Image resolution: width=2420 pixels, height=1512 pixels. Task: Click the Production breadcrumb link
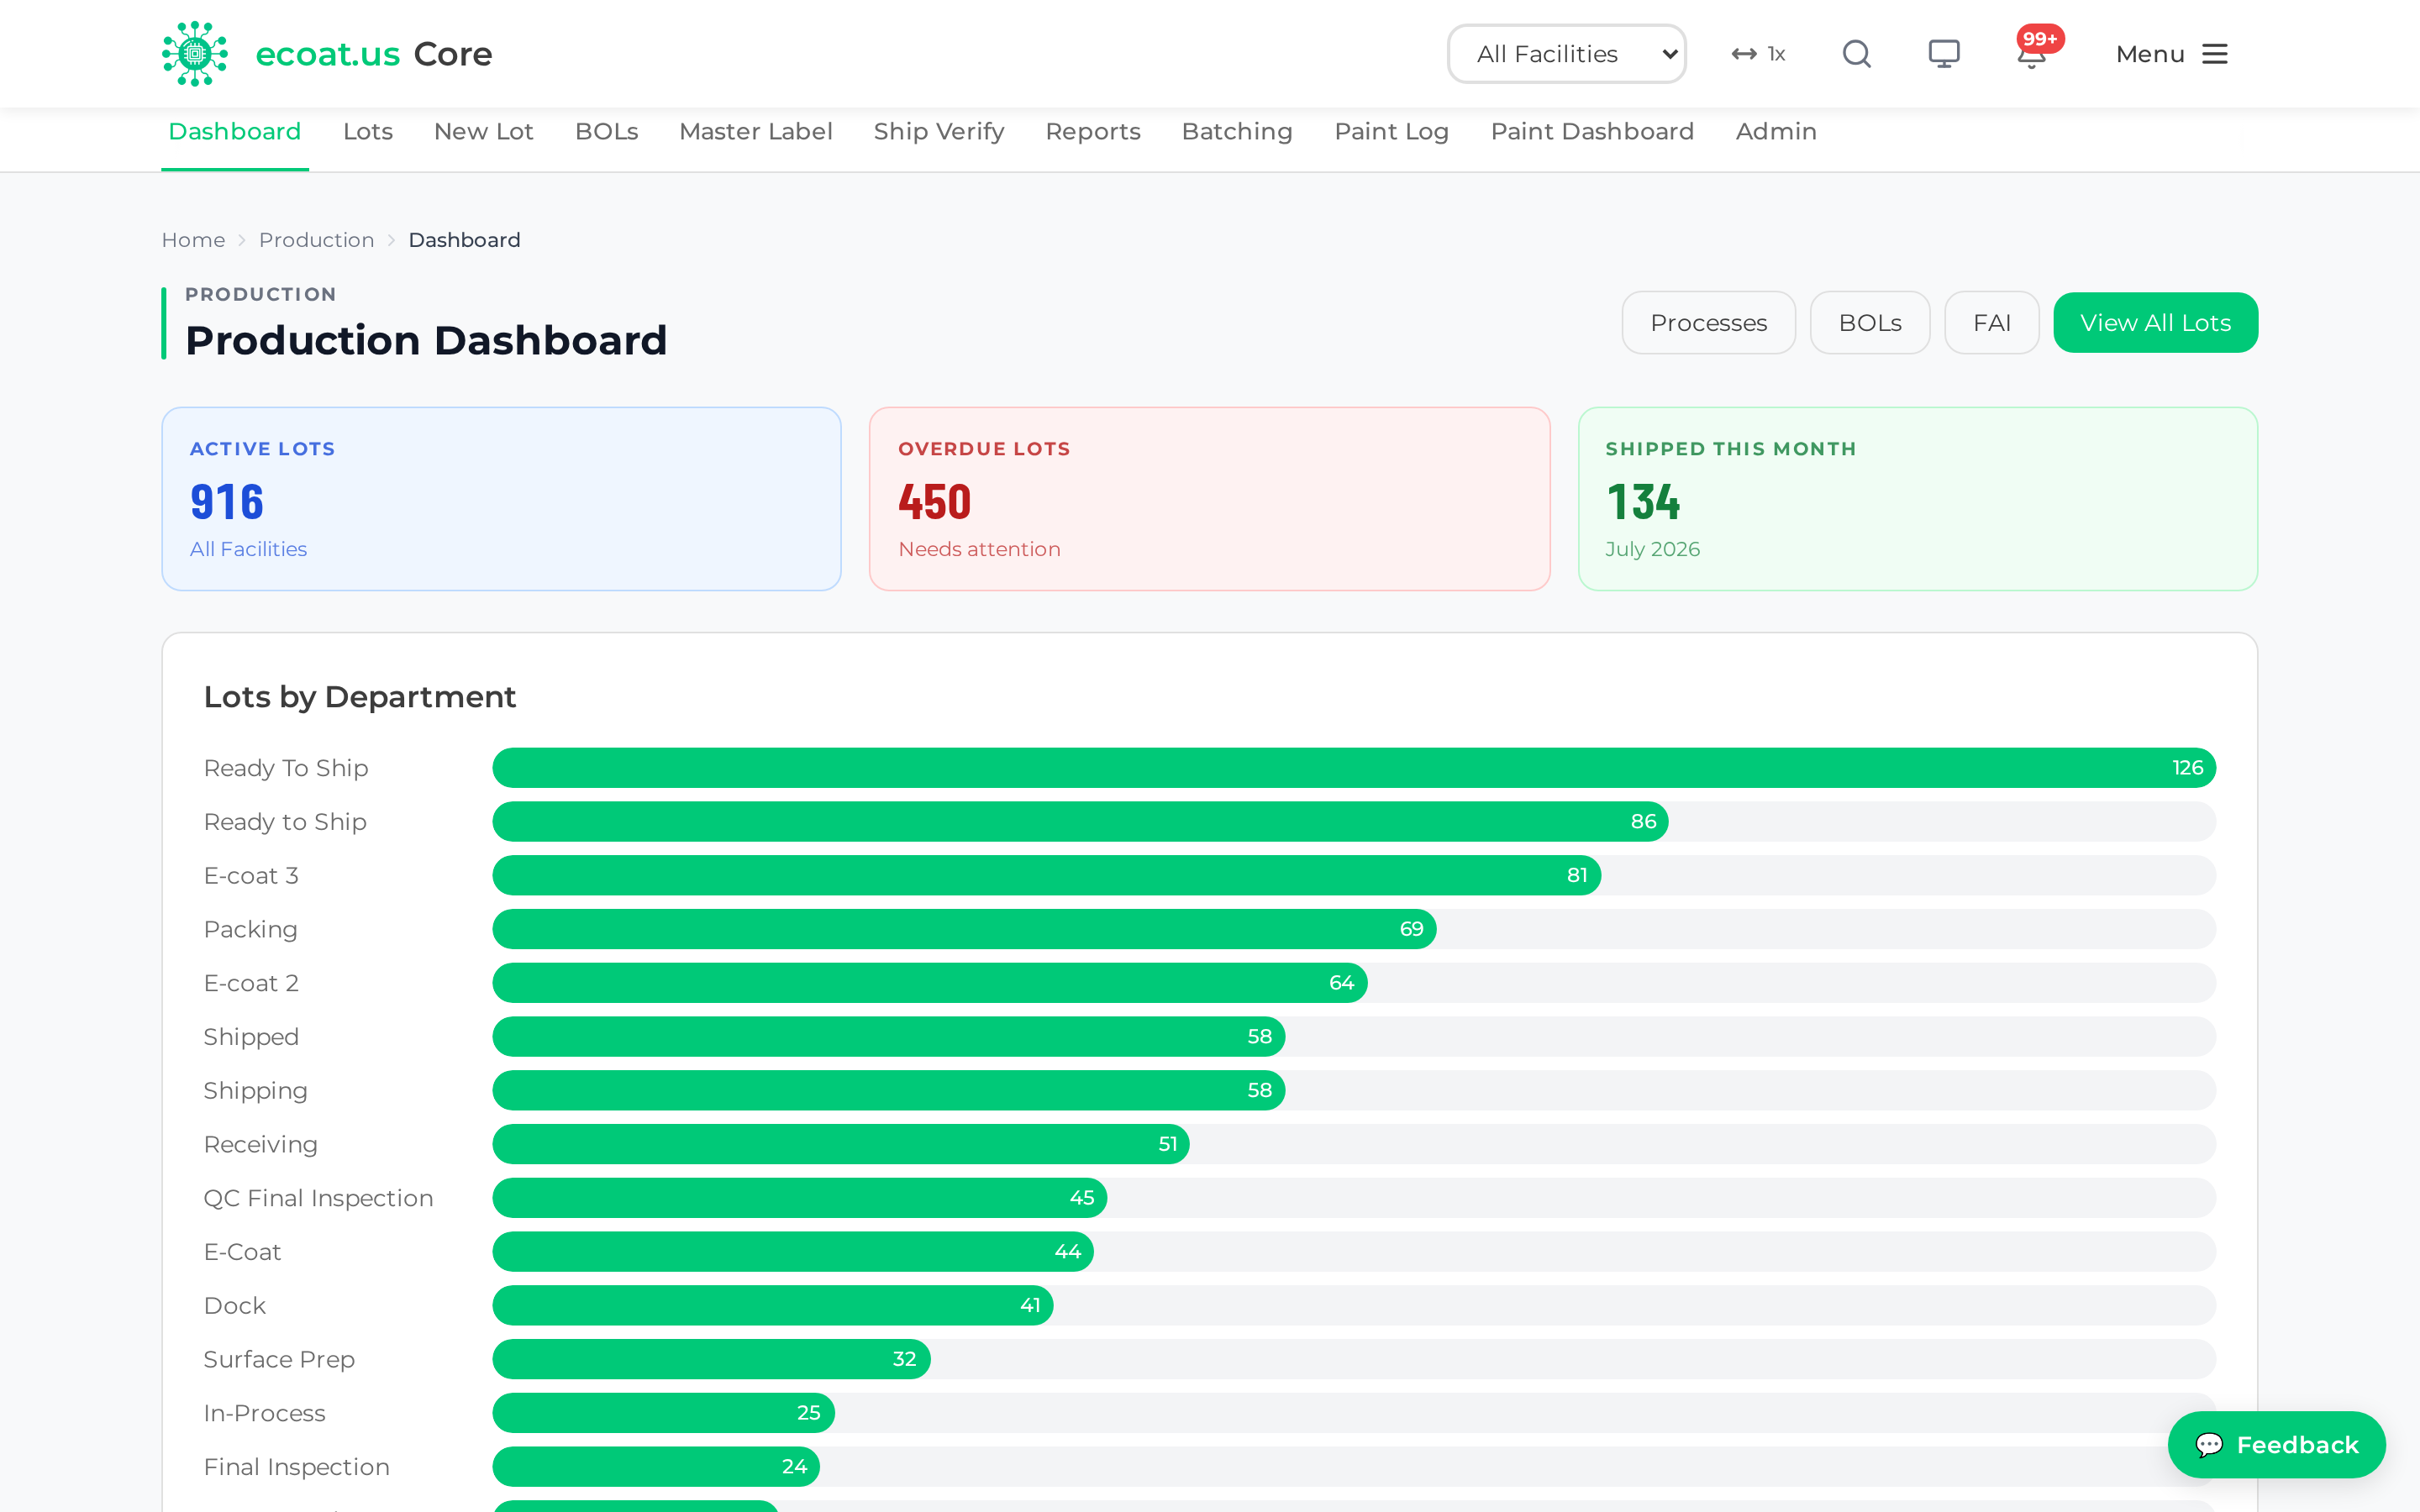[x=317, y=240]
